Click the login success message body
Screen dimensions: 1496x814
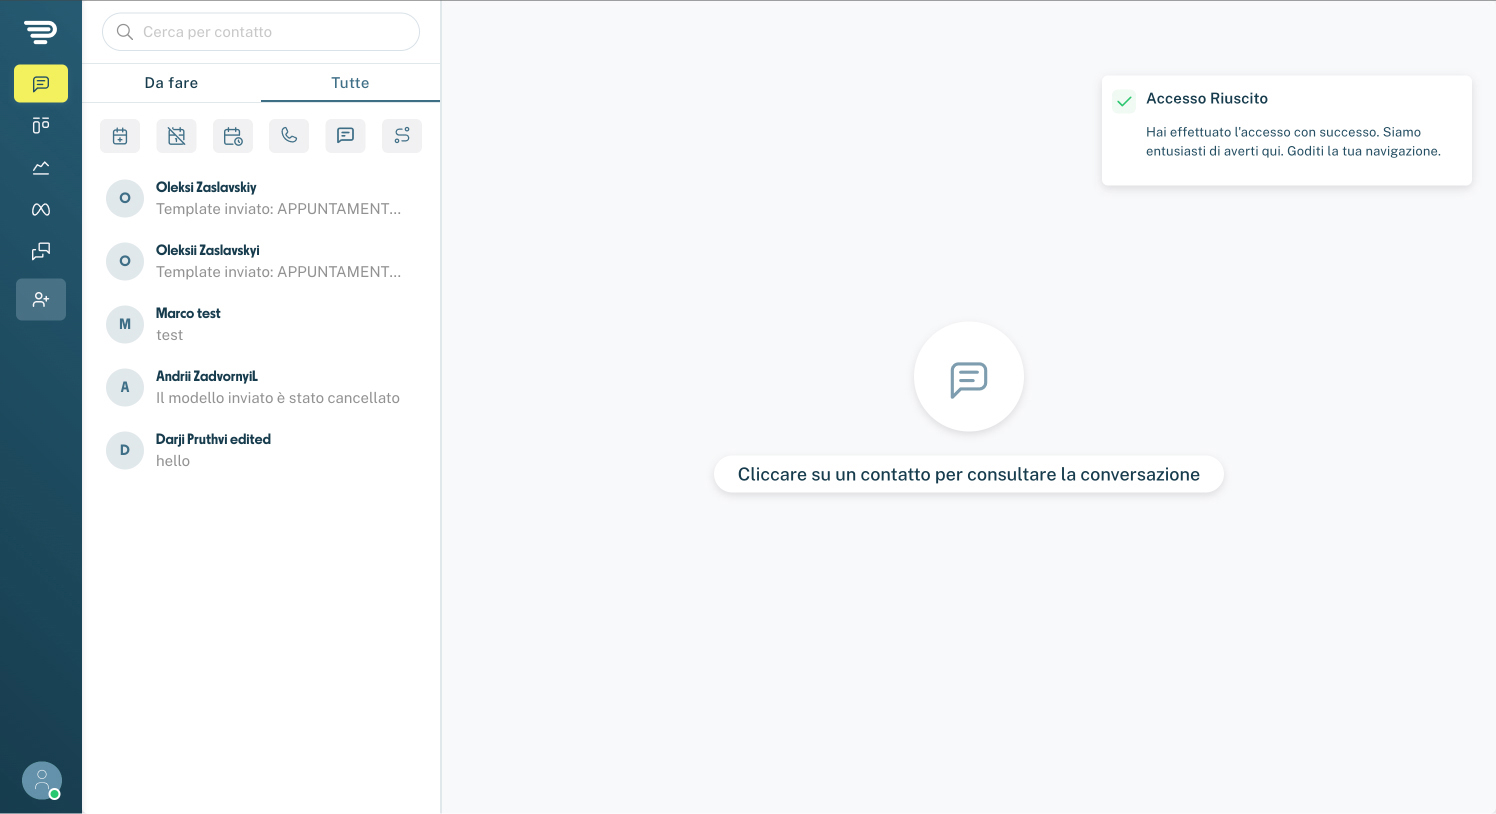coord(1293,141)
